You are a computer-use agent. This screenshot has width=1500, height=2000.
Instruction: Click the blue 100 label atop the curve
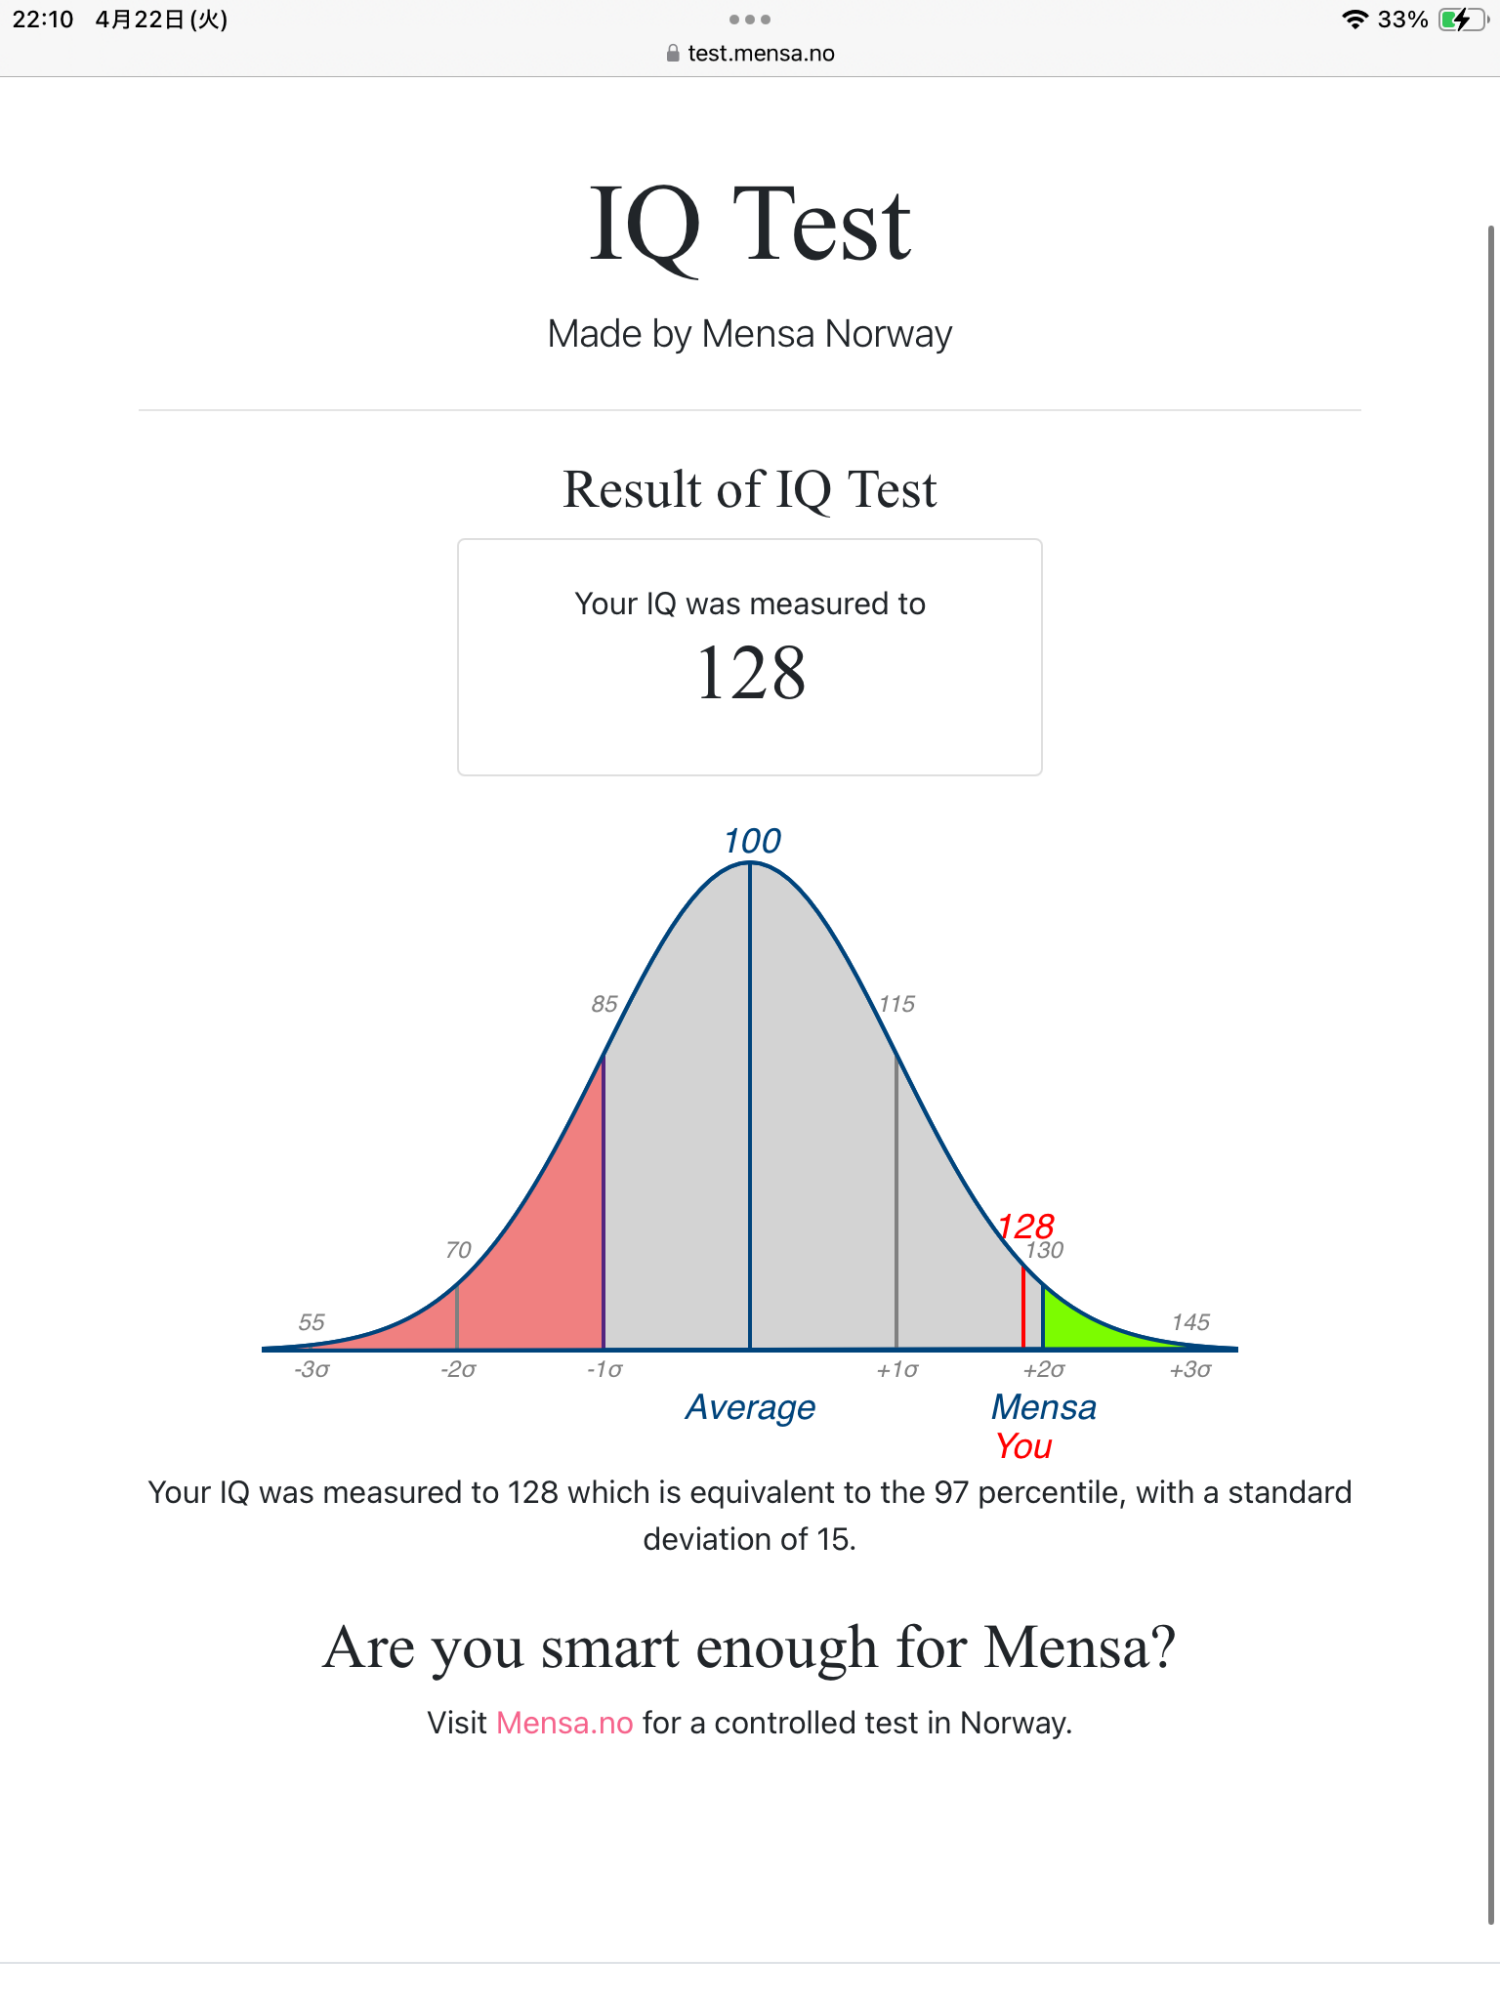(752, 841)
